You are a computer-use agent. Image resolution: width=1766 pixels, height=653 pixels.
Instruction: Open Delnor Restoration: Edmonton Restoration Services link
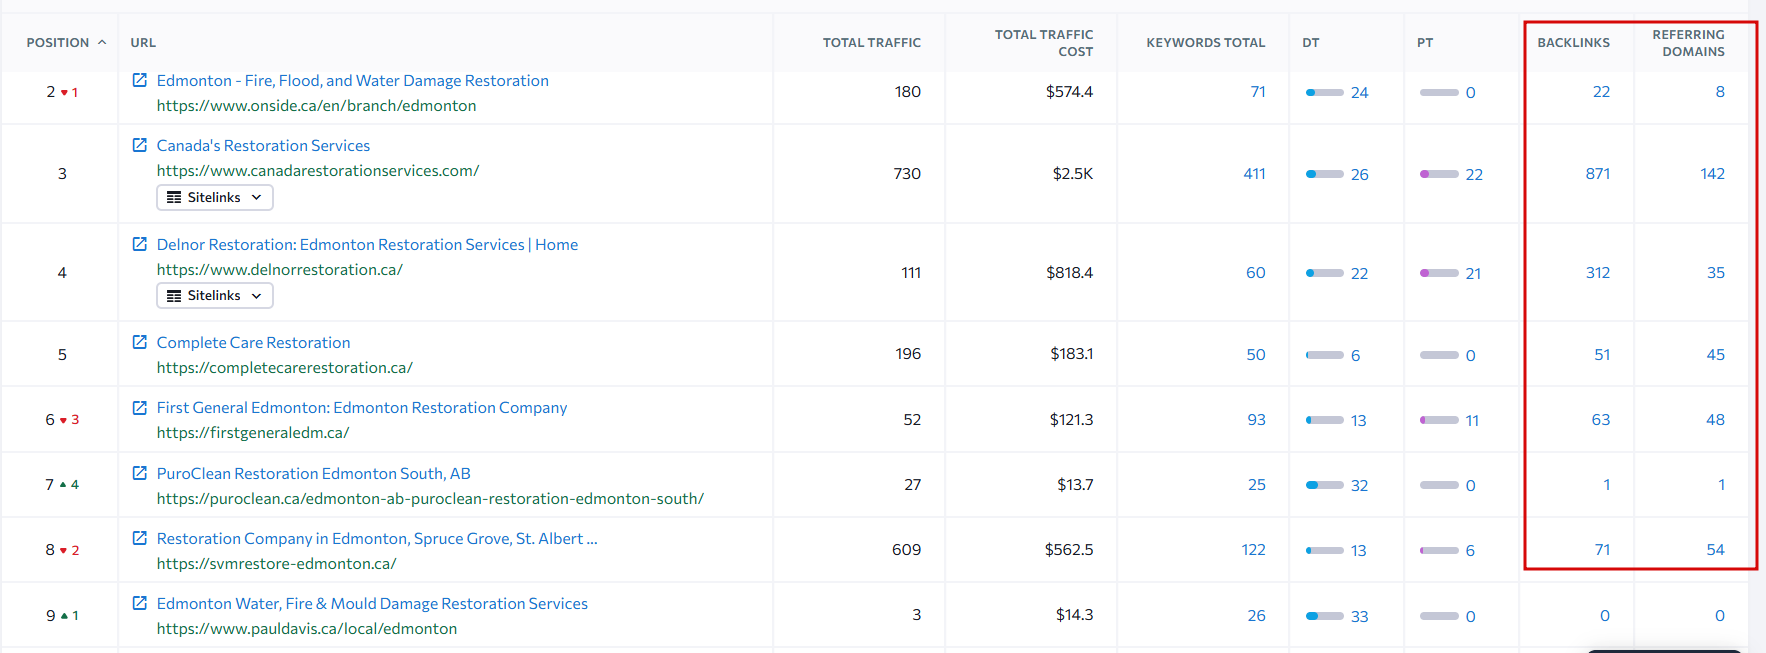coord(367,244)
